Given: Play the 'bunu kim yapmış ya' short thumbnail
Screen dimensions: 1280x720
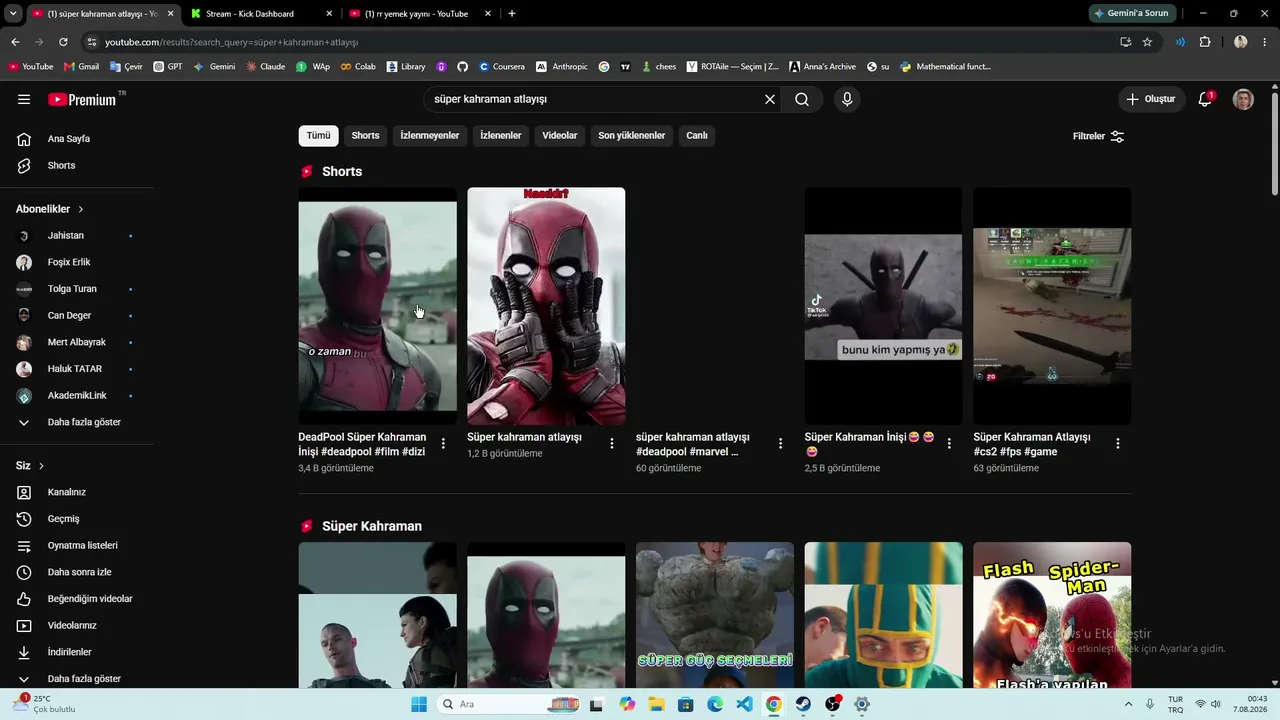Looking at the screenshot, I should 883,306.
